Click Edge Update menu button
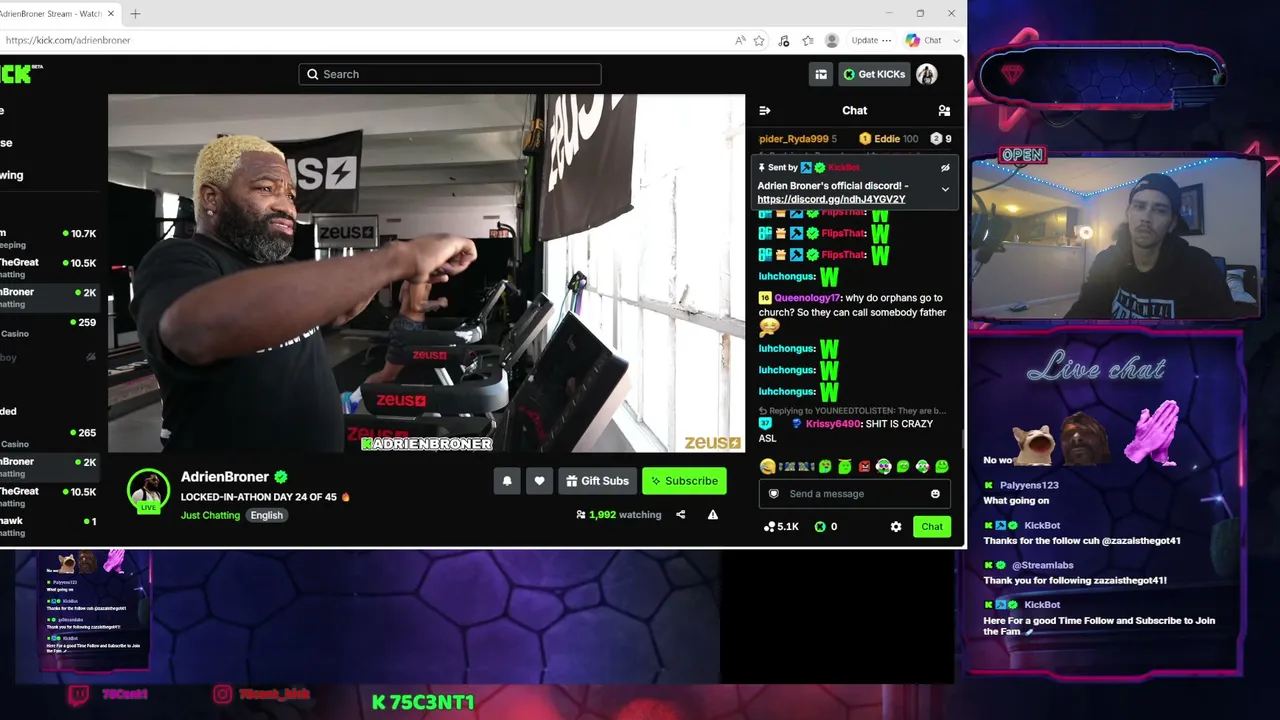The image size is (1280, 720). pos(871,40)
